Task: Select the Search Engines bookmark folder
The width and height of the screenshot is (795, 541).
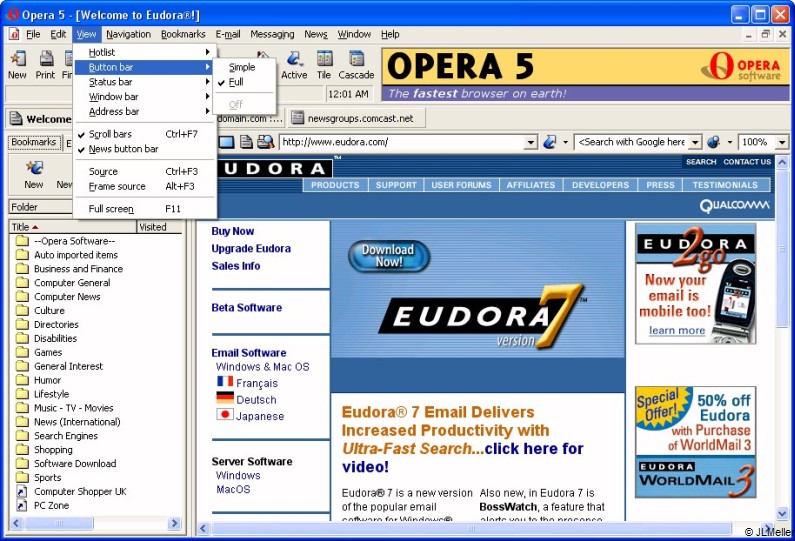Action: pos(66,436)
